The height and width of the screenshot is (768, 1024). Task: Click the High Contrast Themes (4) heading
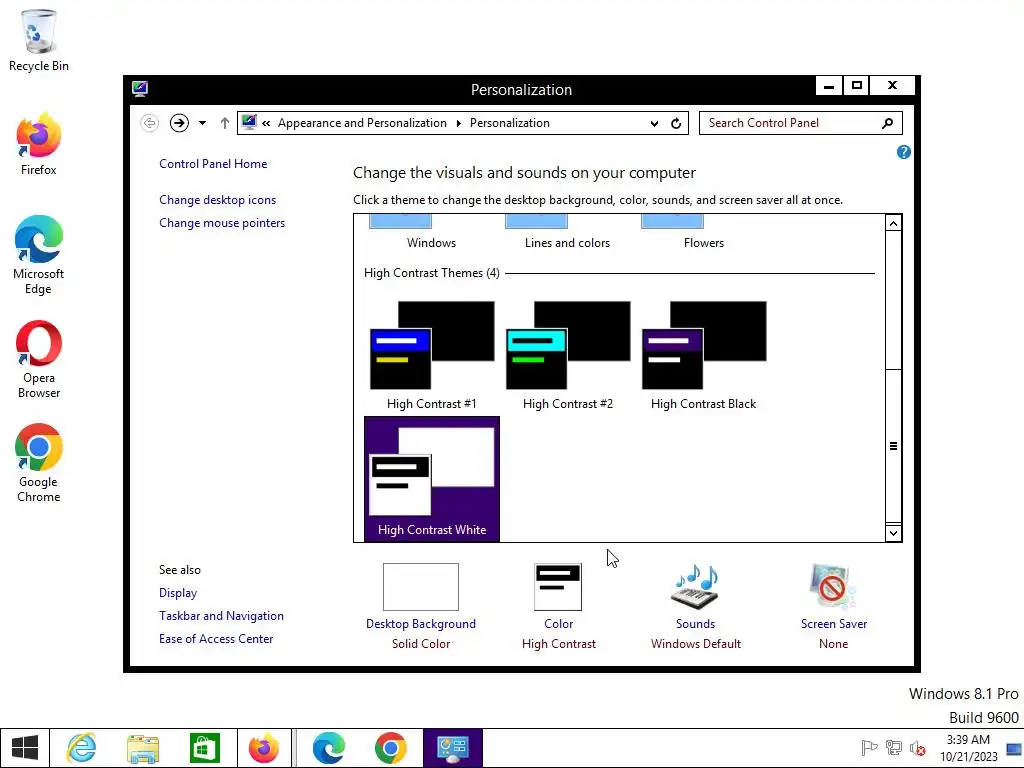(x=432, y=273)
